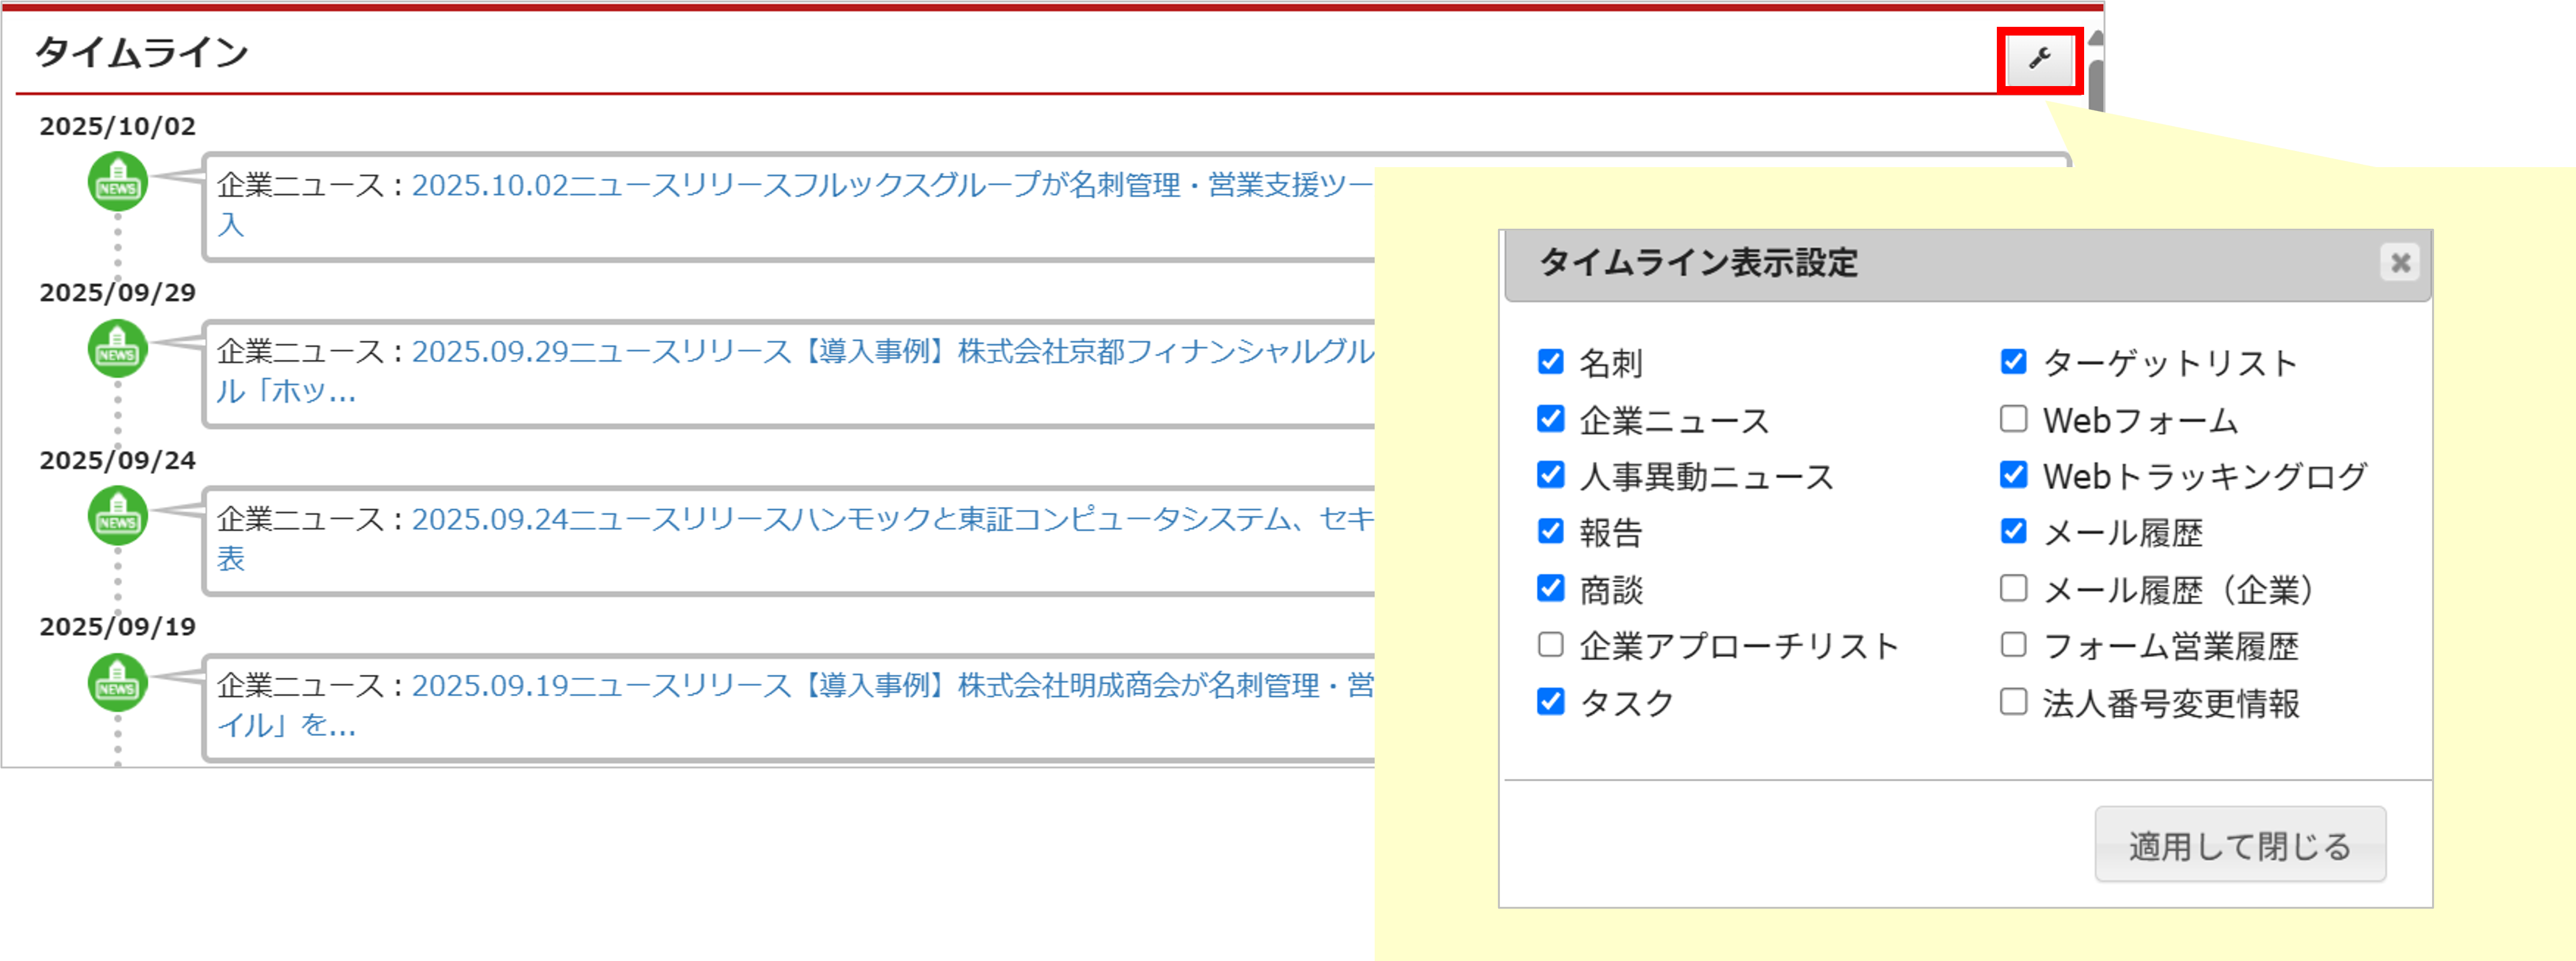This screenshot has width=2576, height=961.
Task: Click the news icon for 2025/09/24
Action: pyautogui.click(x=118, y=516)
